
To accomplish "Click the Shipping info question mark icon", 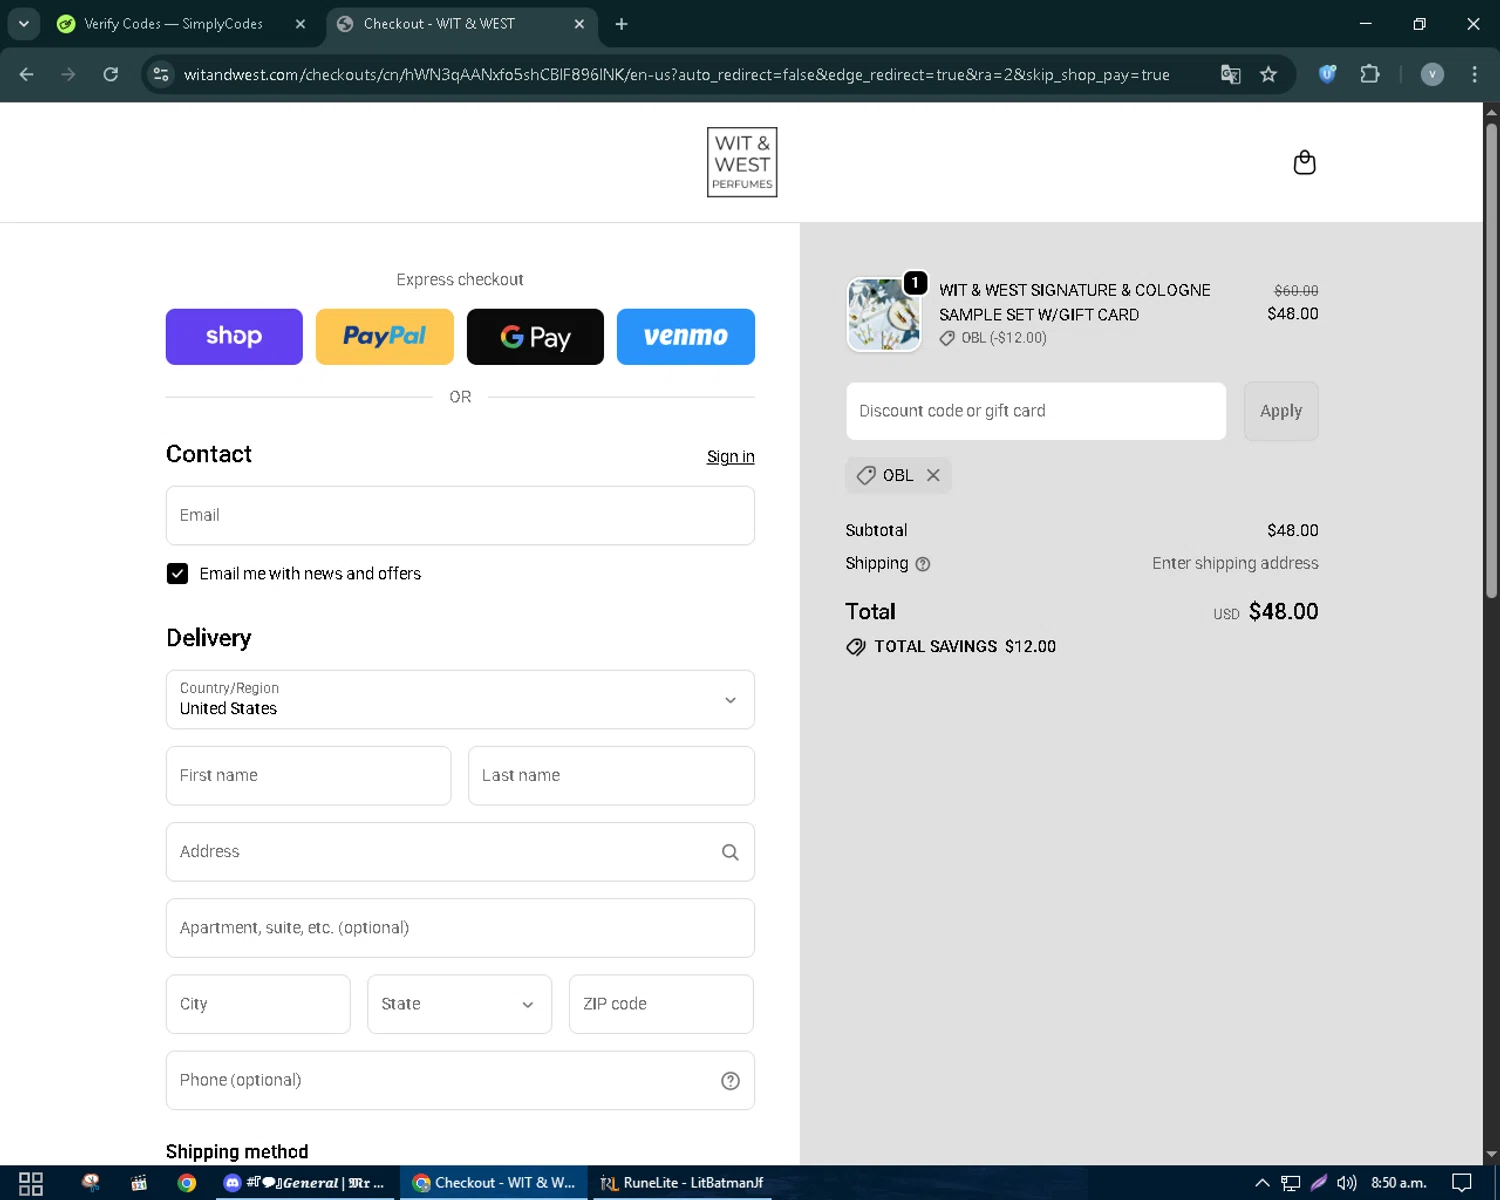I will coord(923,564).
